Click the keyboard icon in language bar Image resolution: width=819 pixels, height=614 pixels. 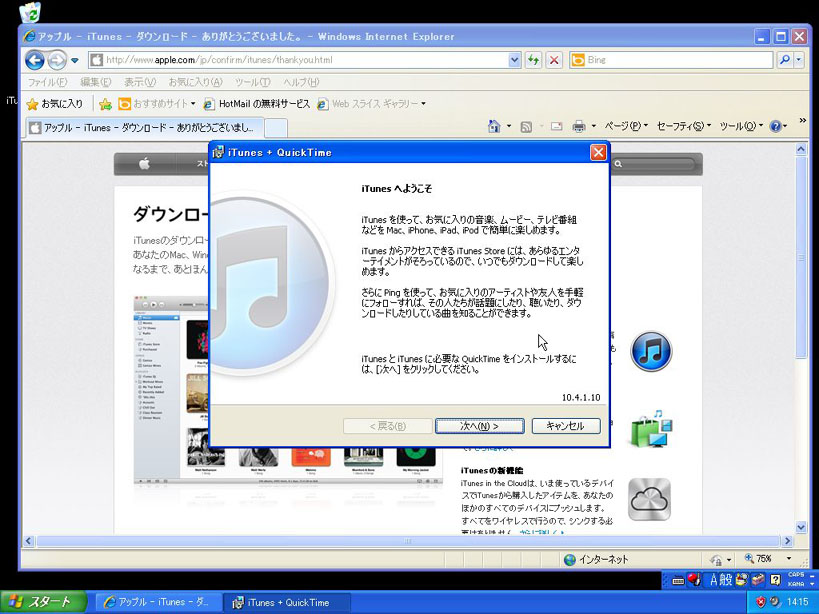click(x=678, y=580)
